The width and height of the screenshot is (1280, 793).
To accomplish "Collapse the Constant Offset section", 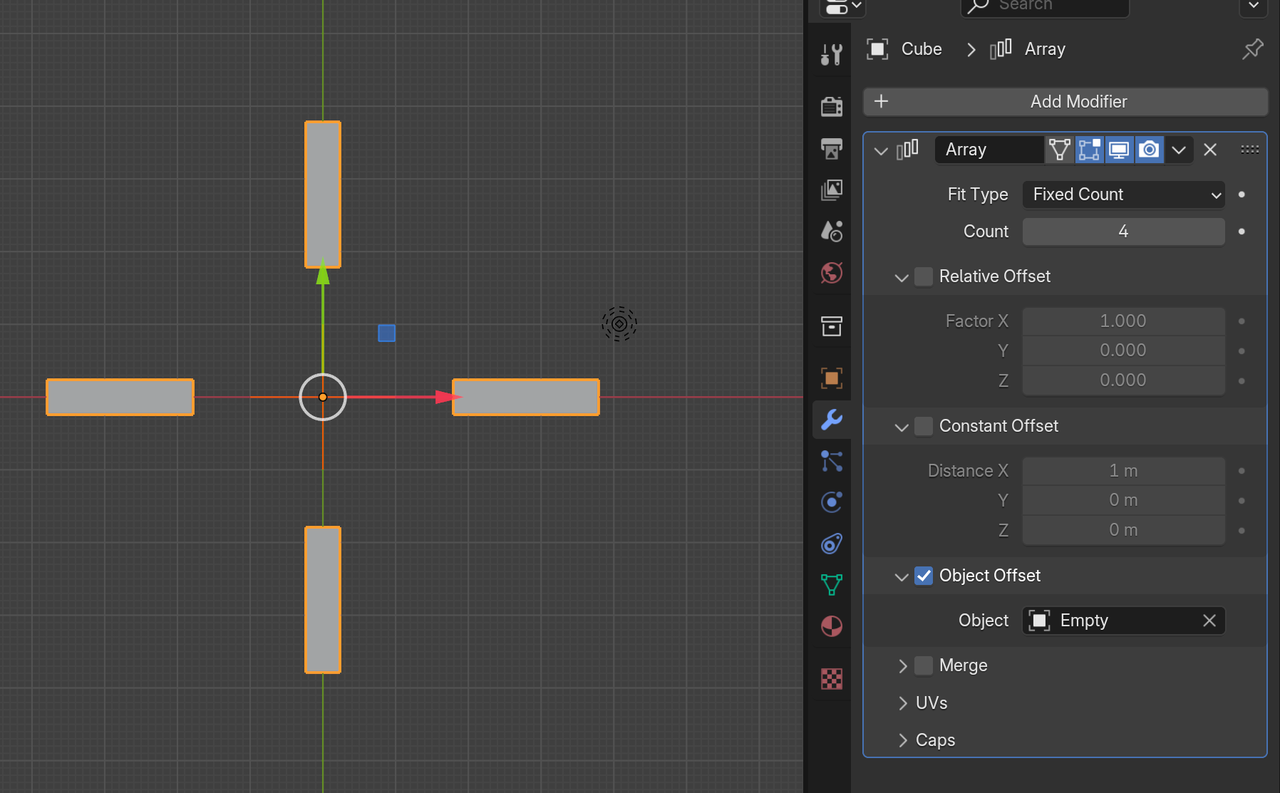I will (x=901, y=427).
